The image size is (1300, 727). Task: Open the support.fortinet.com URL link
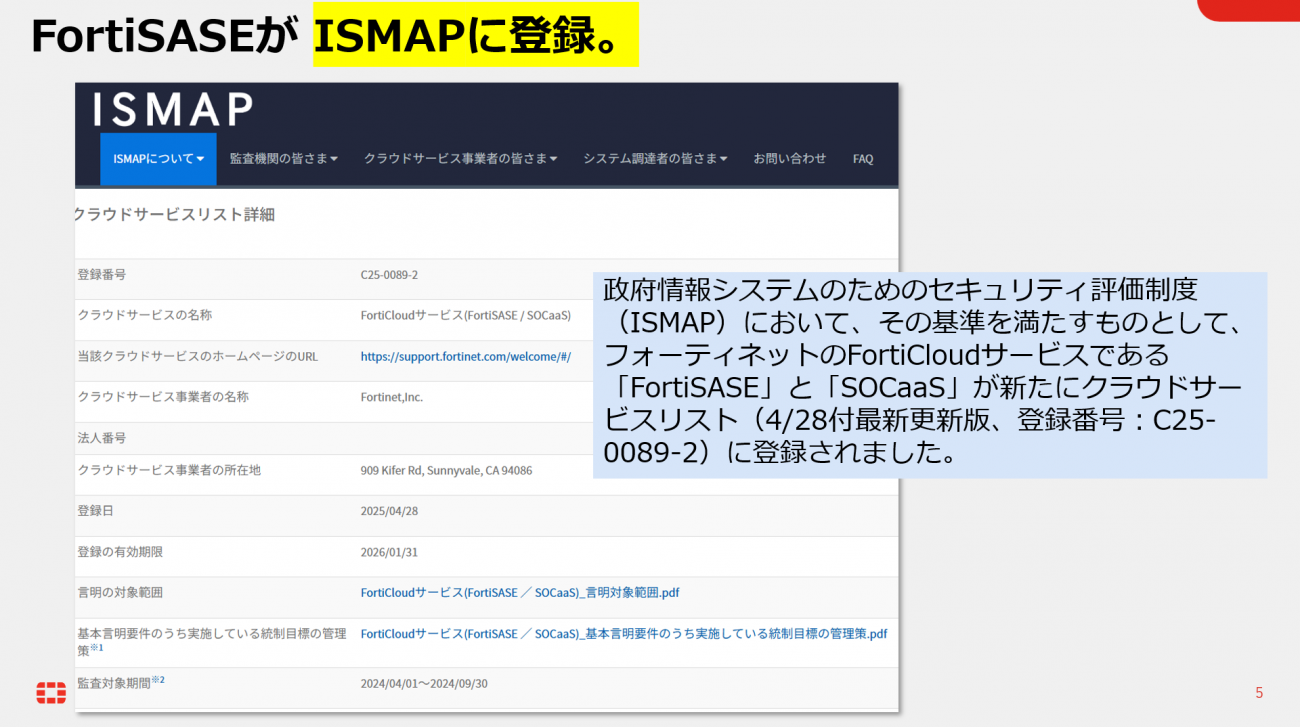click(x=465, y=357)
